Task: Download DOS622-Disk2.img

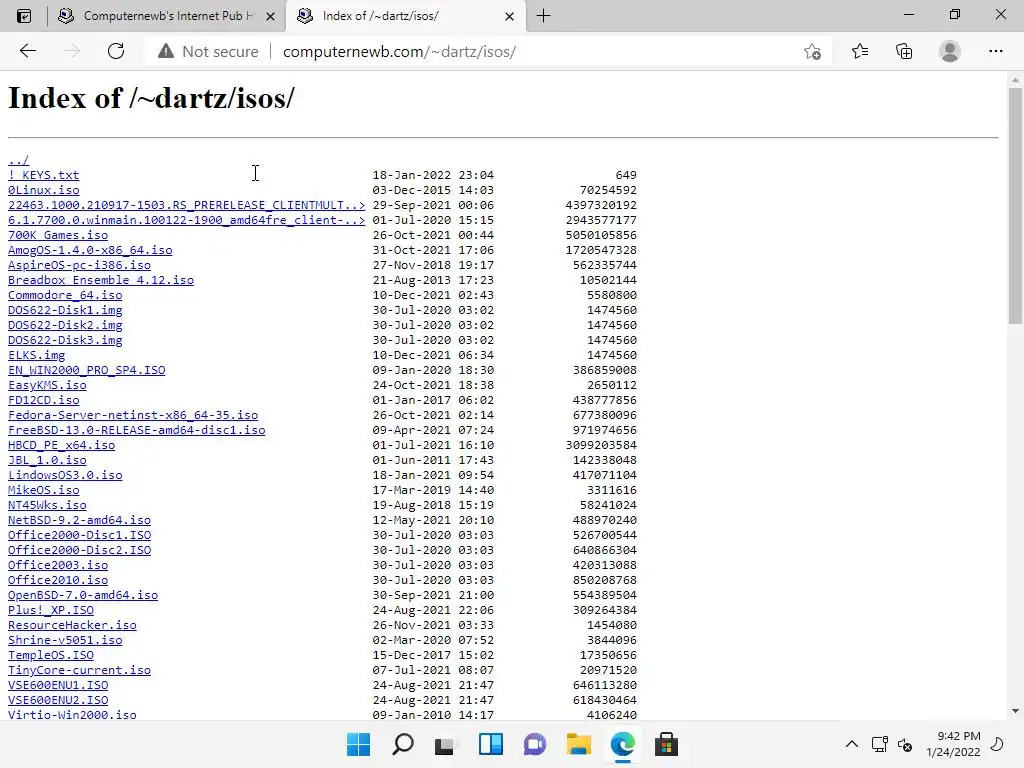Action: pyautogui.click(x=65, y=325)
